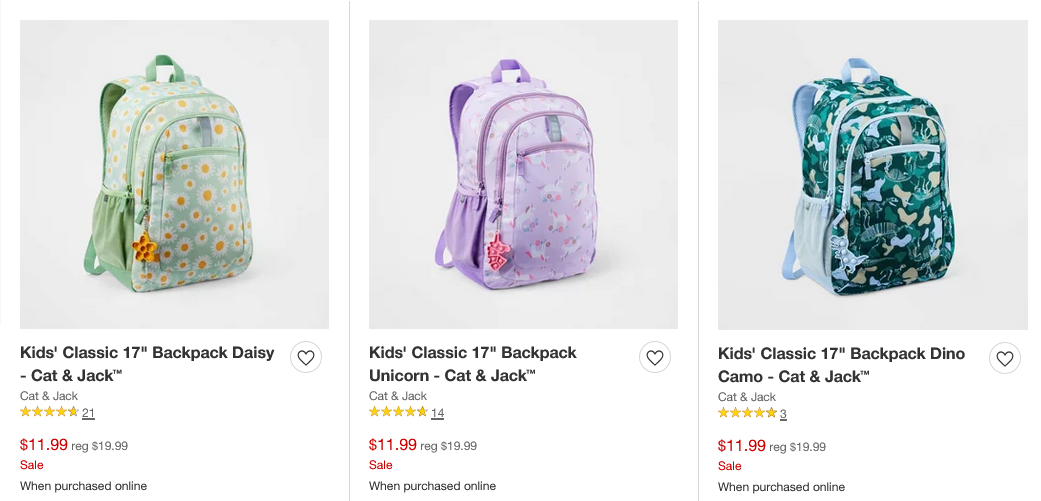Screen dimensions: 1041x501
Task: Open the Unicorn backpack product image
Action: (523, 175)
